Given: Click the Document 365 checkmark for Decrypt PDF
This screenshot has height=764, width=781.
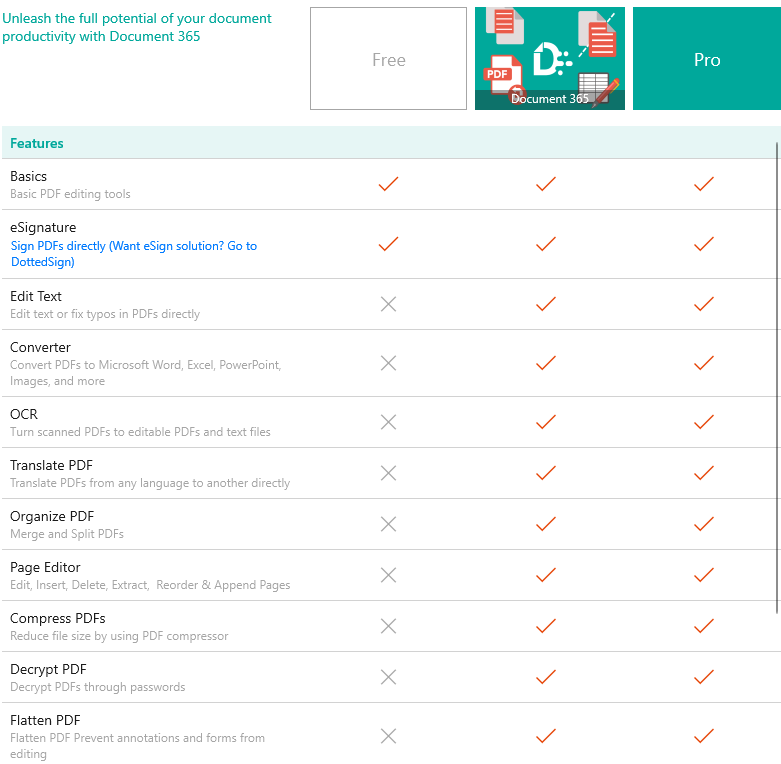Looking at the screenshot, I should [x=546, y=677].
